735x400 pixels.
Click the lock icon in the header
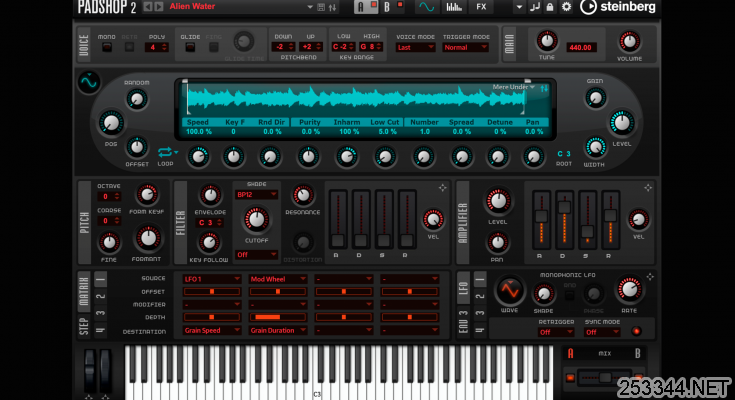(x=550, y=7)
